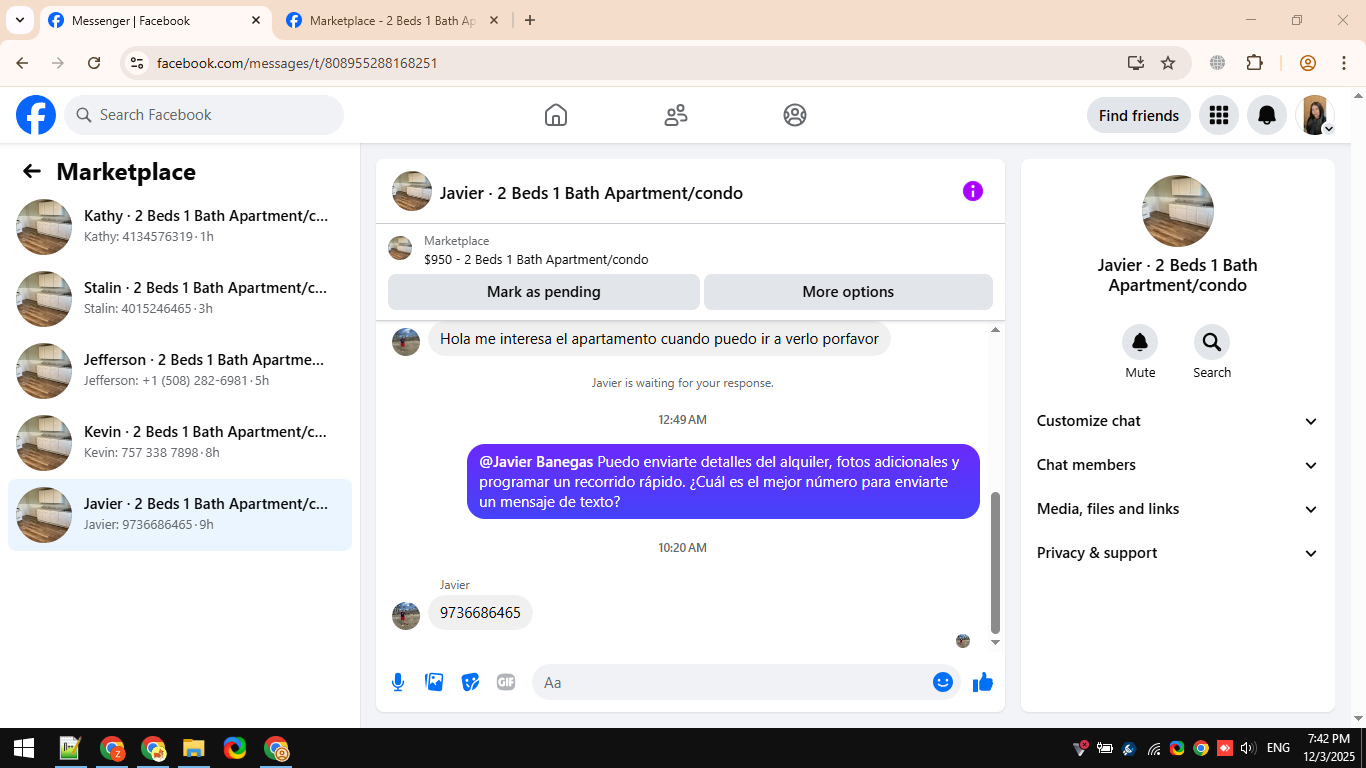Go back from Marketplace chats list
Screen dimensions: 1366x768
[x=32, y=171]
